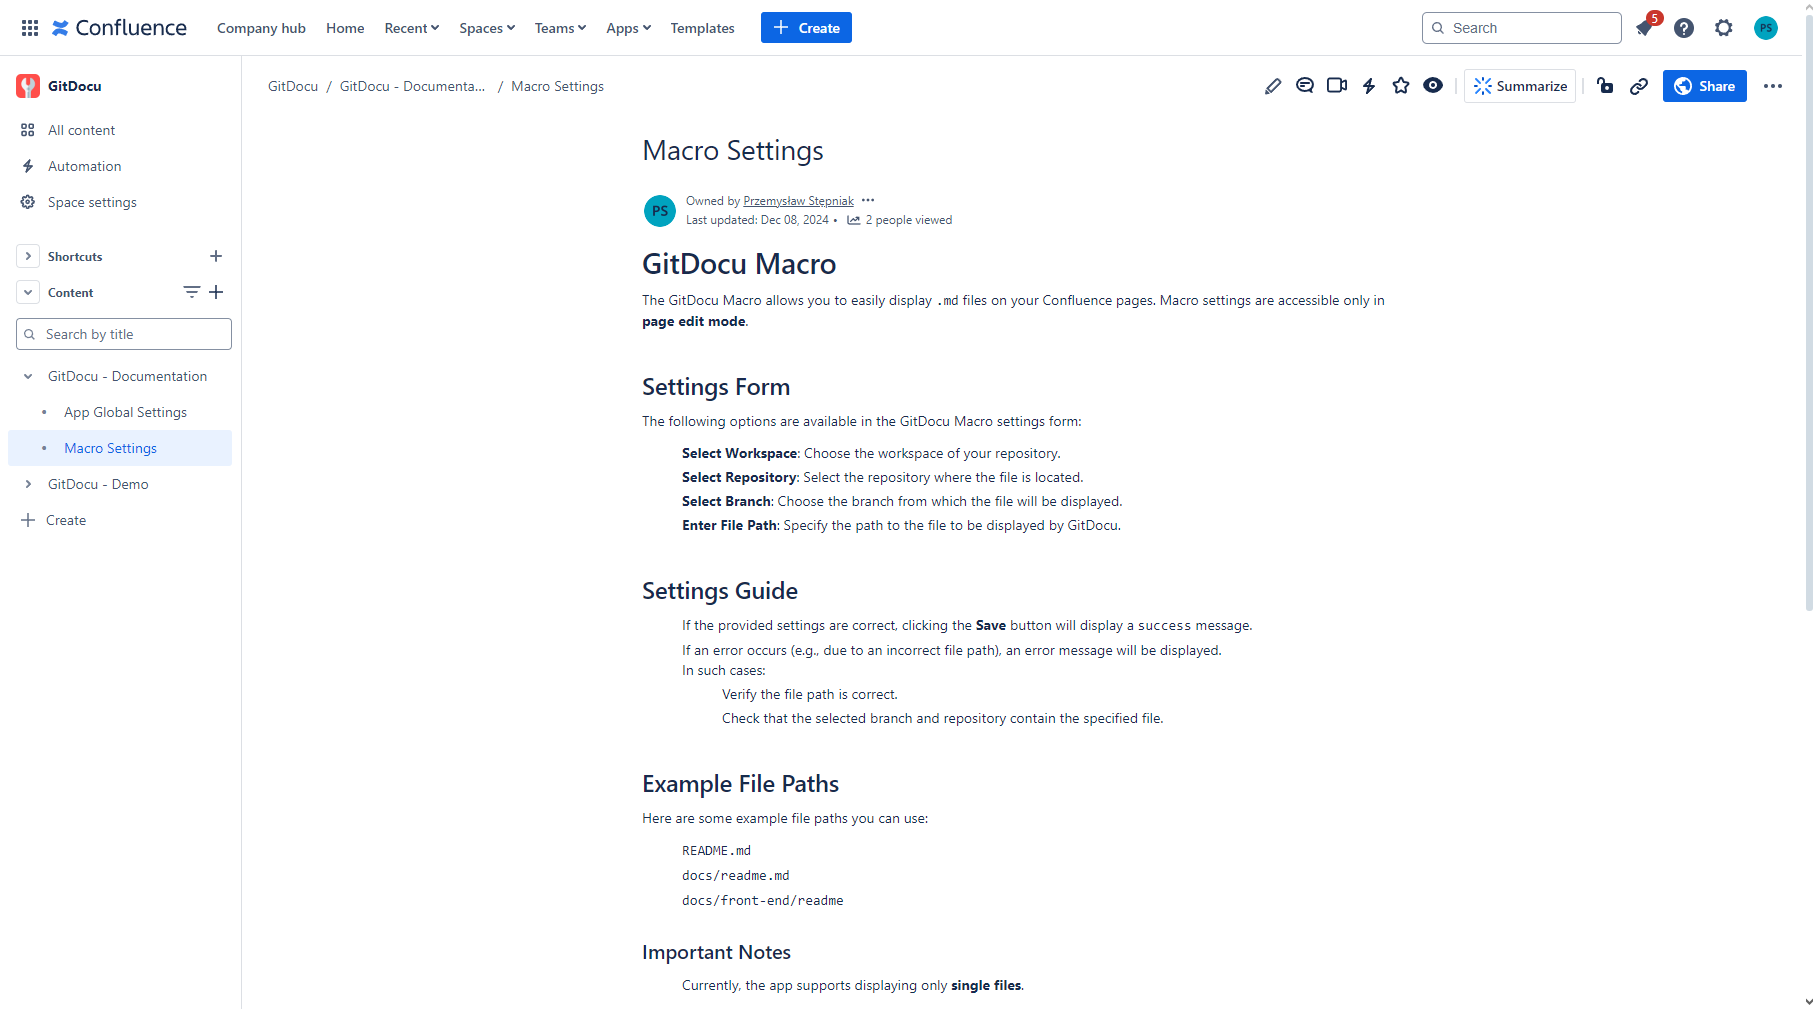Select Macro Settings in the page tree
Image resolution: width=1814 pixels, height=1009 pixels.
click(x=110, y=448)
